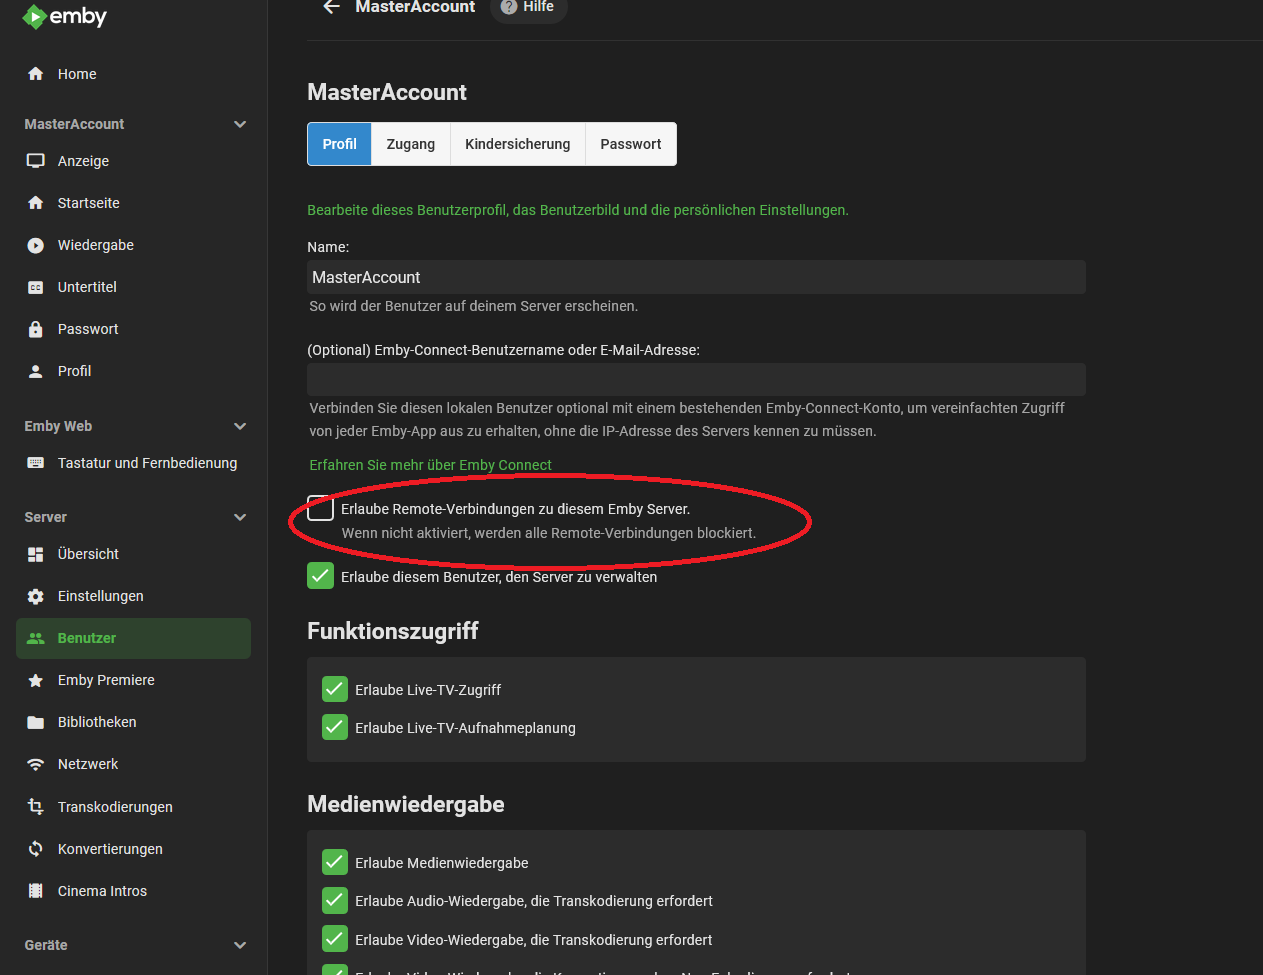Click the Bibliotheken folder icon

pos(36,722)
